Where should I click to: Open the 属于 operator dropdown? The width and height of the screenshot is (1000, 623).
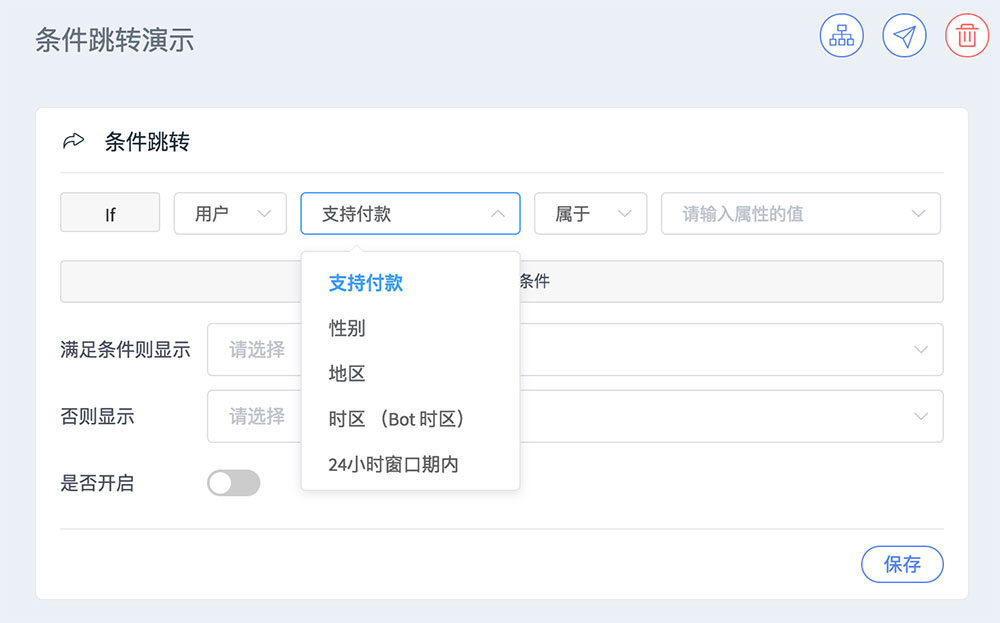[590, 213]
